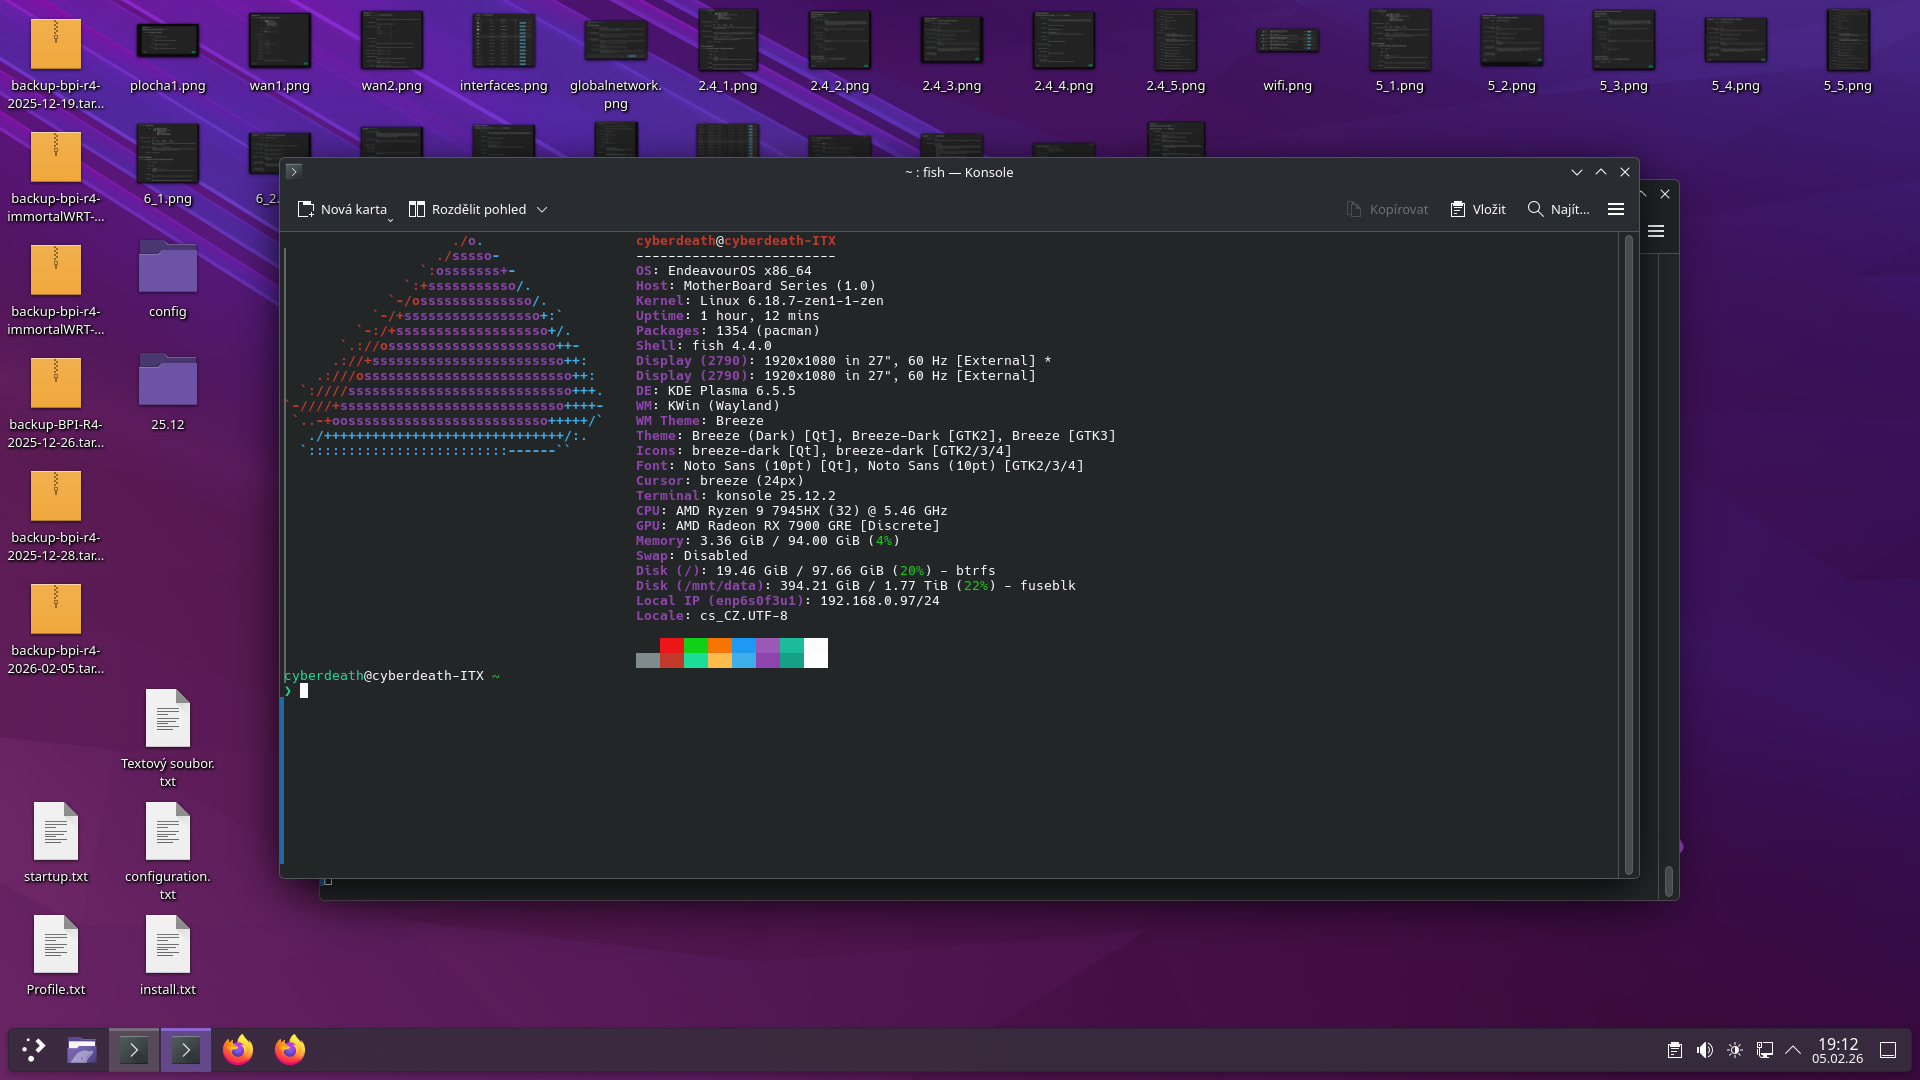Click the Konsole window menu icon in the title bar
1920x1080 pixels.
tap(293, 172)
